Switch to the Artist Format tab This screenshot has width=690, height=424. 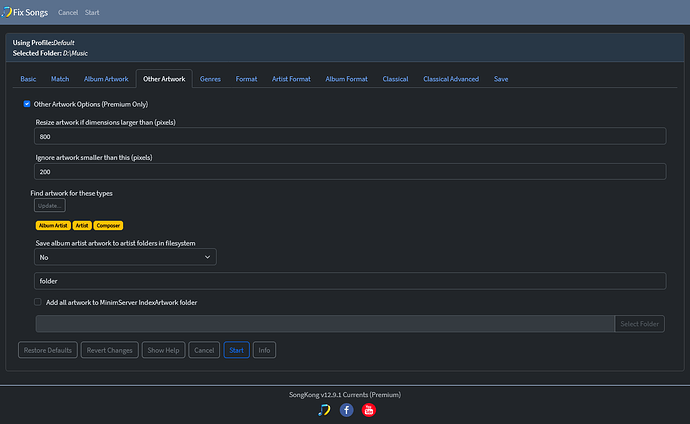point(291,79)
